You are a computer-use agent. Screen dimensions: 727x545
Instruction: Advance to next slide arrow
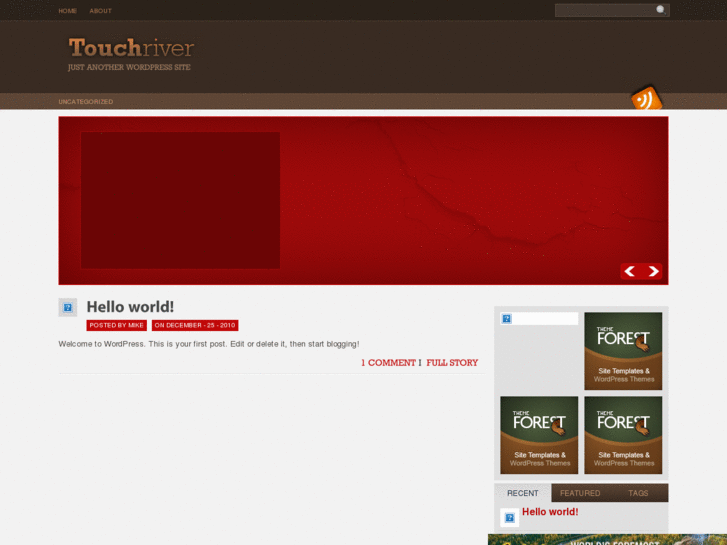(653, 271)
